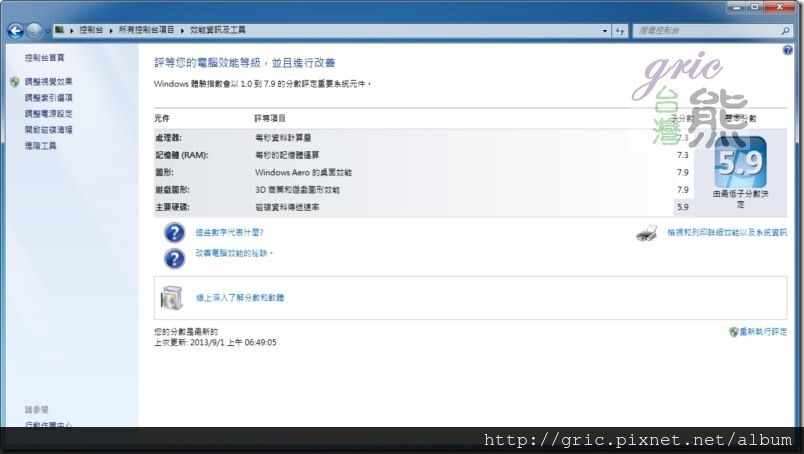Select the 處理器 row label

point(169,137)
